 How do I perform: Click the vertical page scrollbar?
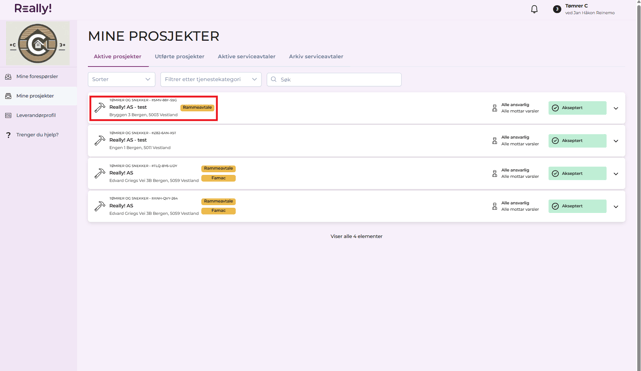pos(638,186)
